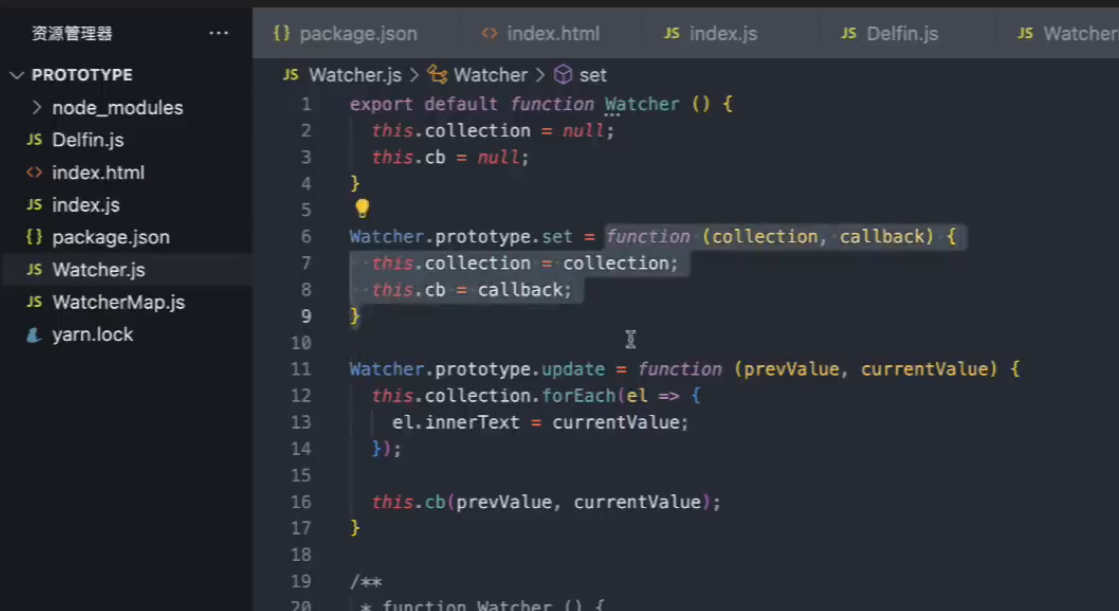1119x611 pixels.
Task: Click the yarn icon beside yarn.lock
Action: point(34,334)
